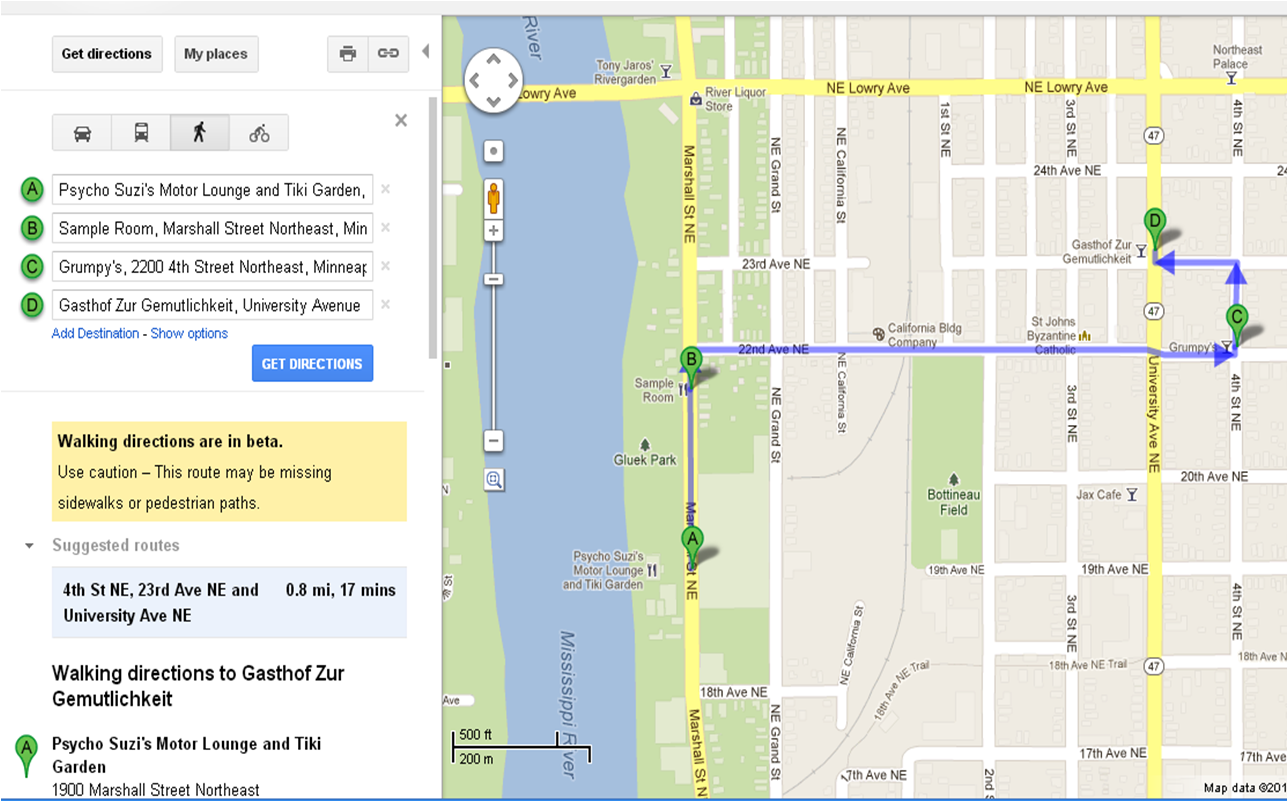This screenshot has height=802, width=1288.
Task: Select walking directions icon
Action: pos(199,133)
